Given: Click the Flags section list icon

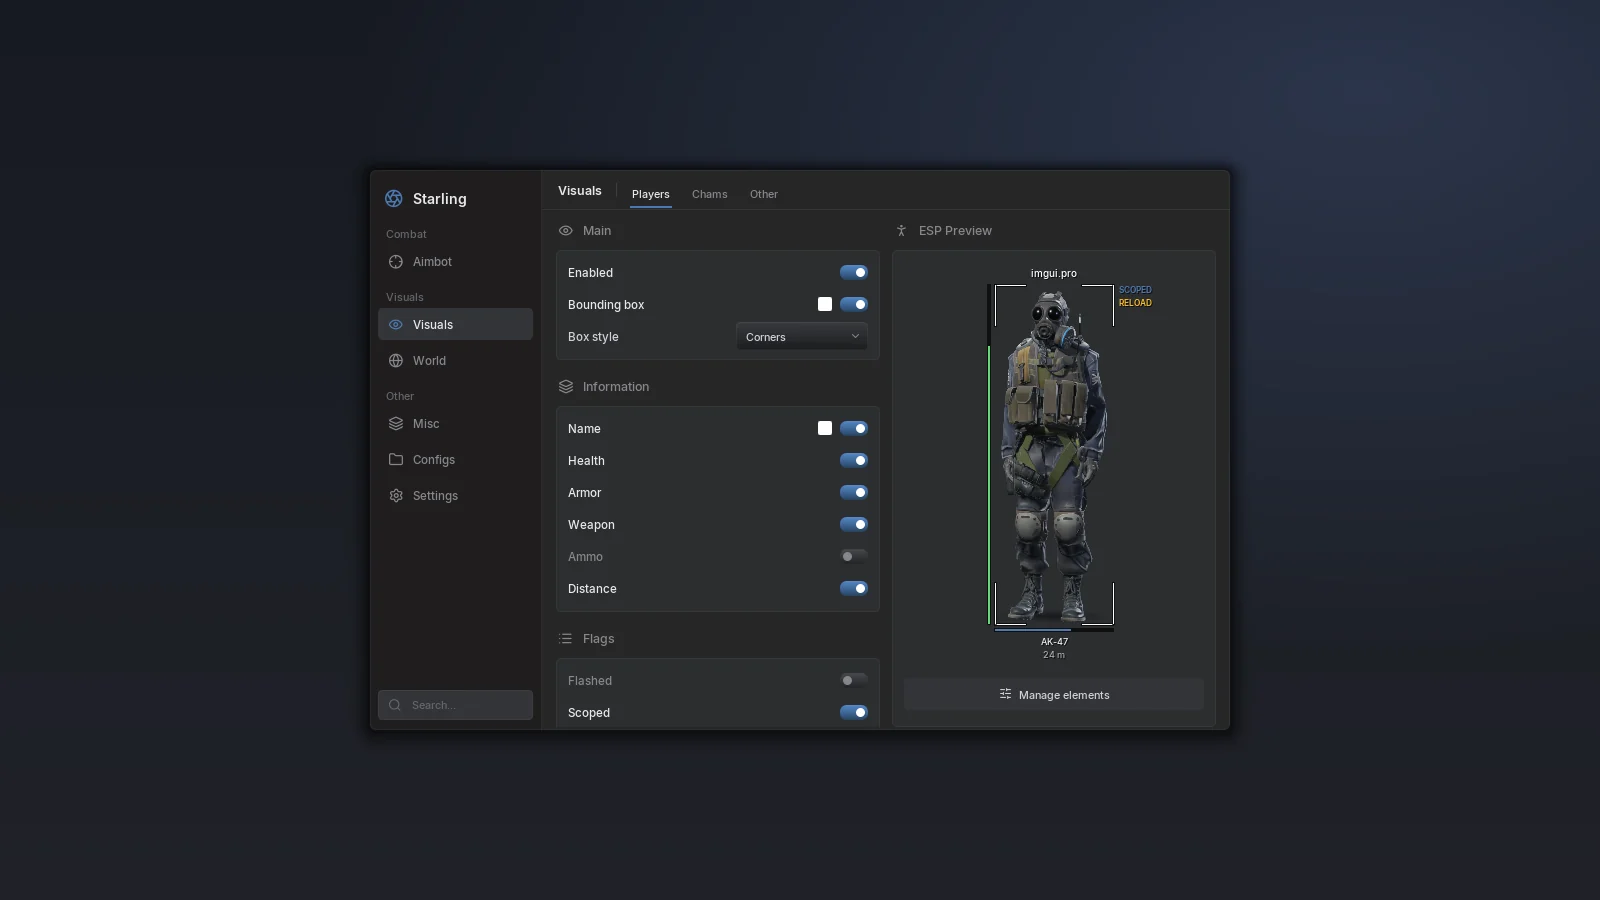Looking at the screenshot, I should point(566,639).
